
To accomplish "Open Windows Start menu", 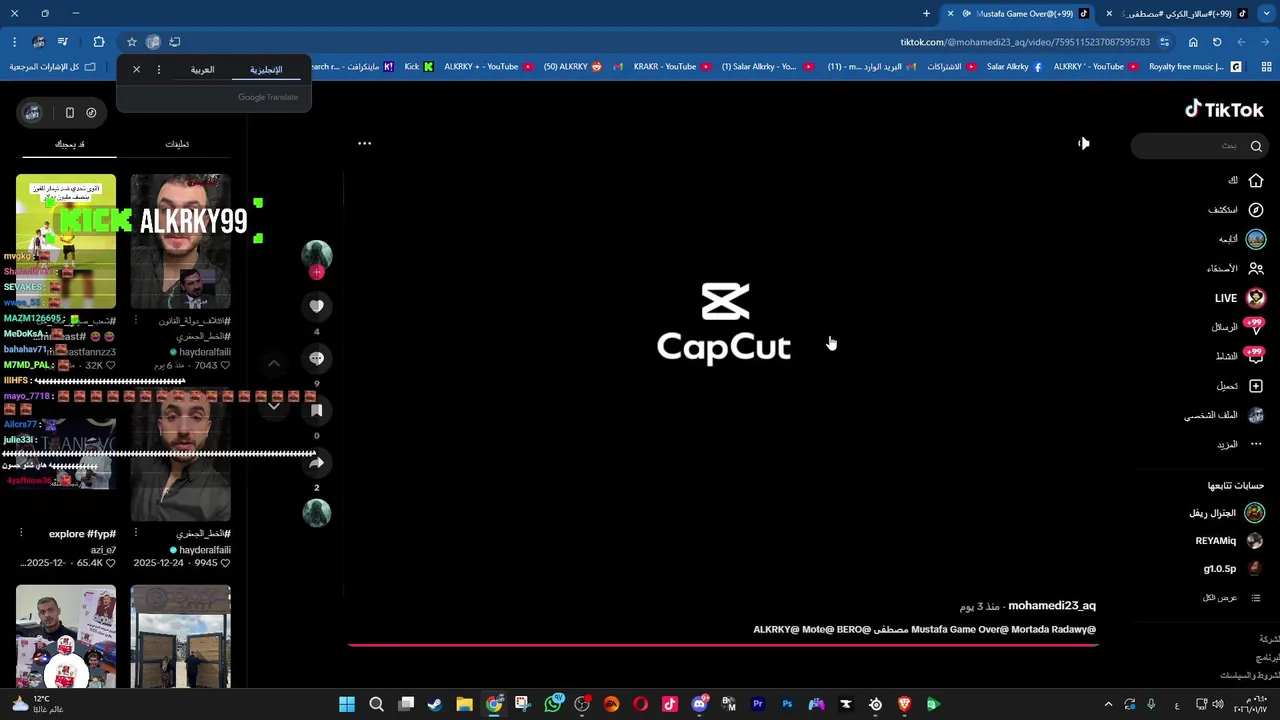I will pyautogui.click(x=347, y=705).
